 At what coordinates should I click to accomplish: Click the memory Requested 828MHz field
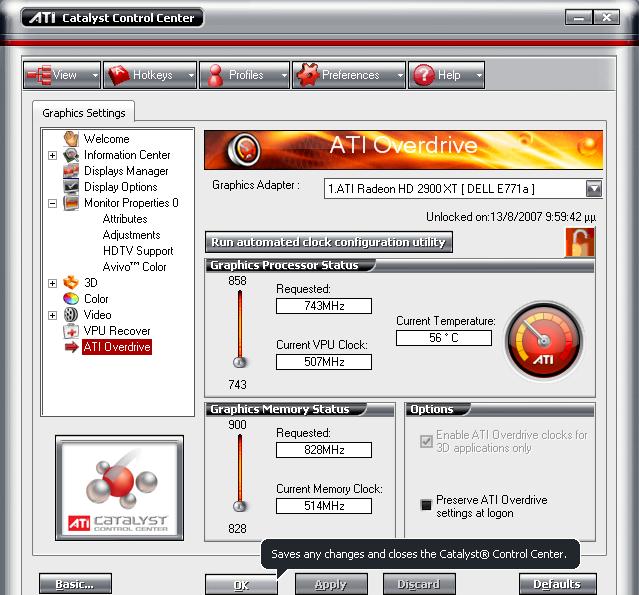(324, 450)
